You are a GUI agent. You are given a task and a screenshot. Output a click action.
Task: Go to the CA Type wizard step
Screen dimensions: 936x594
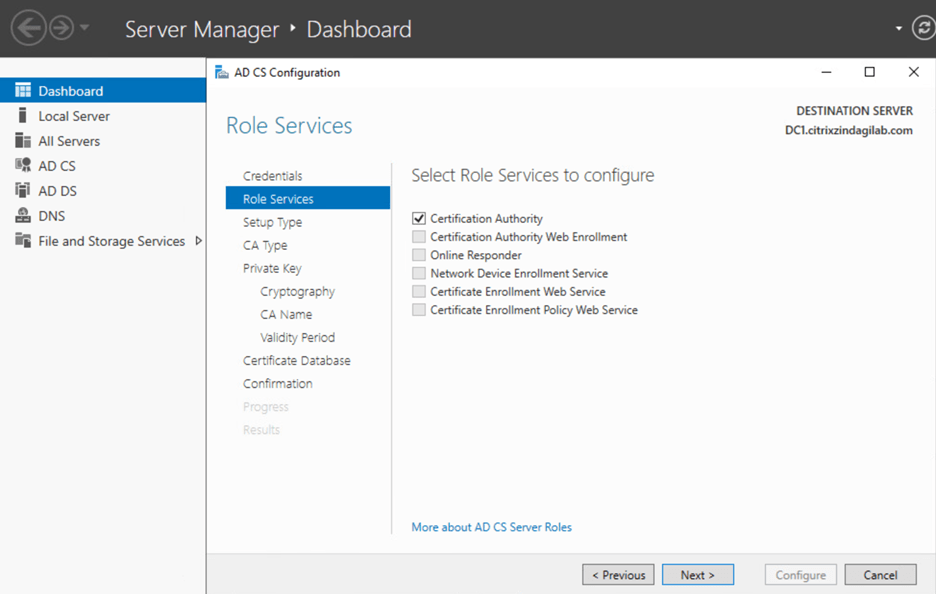[x=265, y=245]
